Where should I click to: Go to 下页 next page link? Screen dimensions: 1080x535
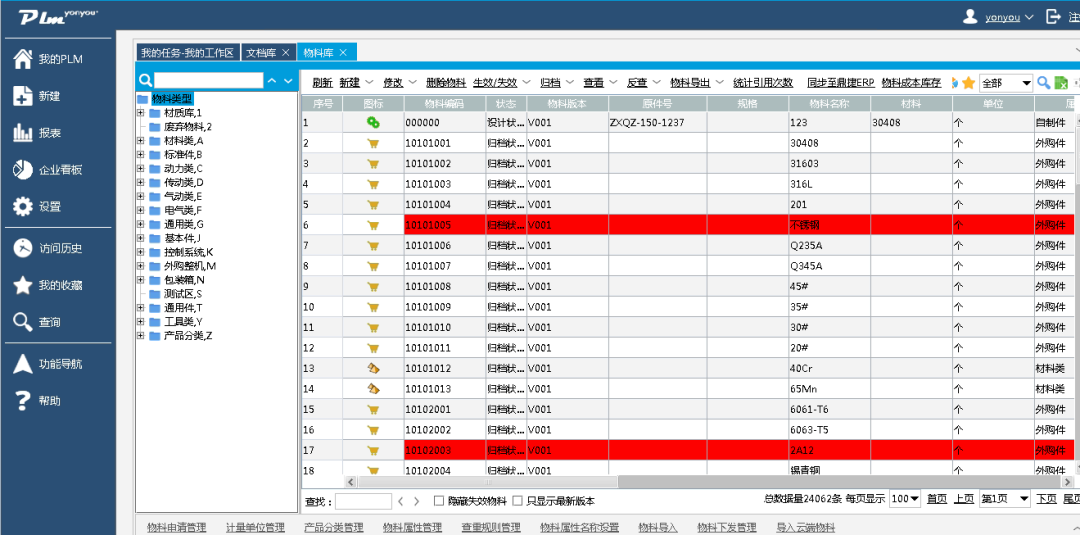[1047, 499]
